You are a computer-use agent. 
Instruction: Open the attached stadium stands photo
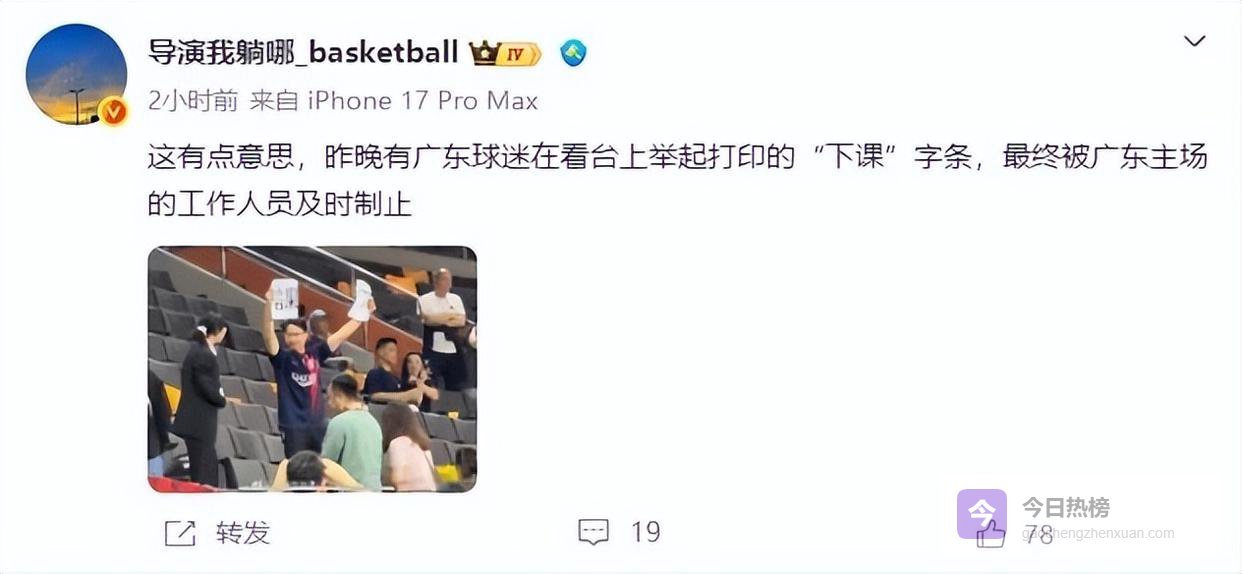[x=312, y=369]
